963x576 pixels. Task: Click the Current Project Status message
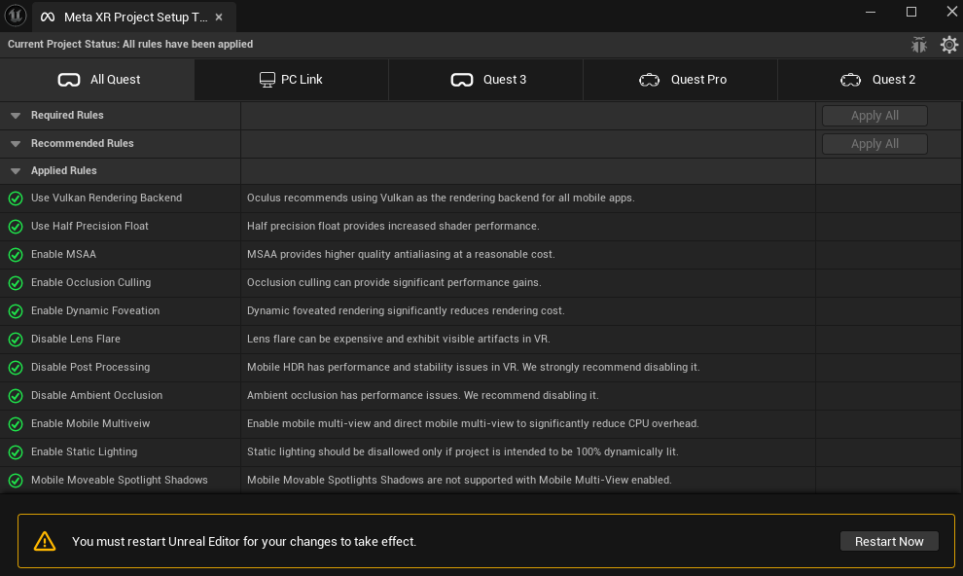click(x=130, y=44)
